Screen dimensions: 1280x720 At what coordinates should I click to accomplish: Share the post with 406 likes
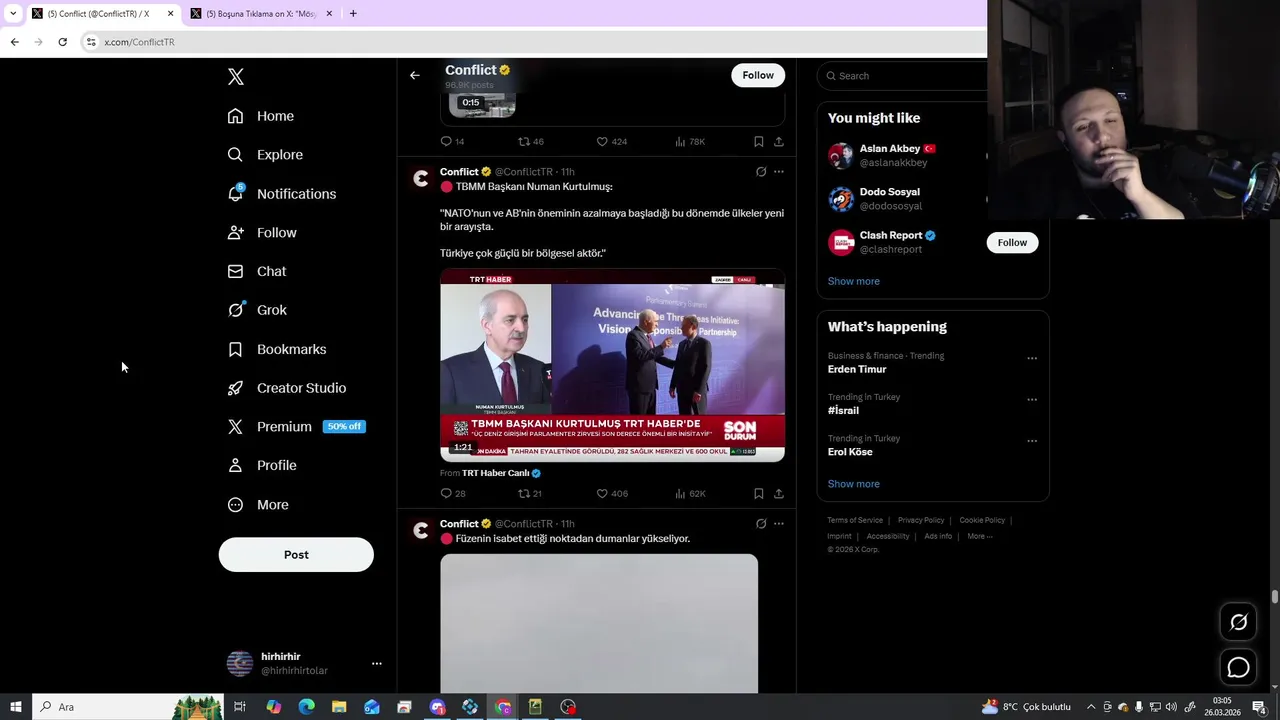click(x=779, y=494)
